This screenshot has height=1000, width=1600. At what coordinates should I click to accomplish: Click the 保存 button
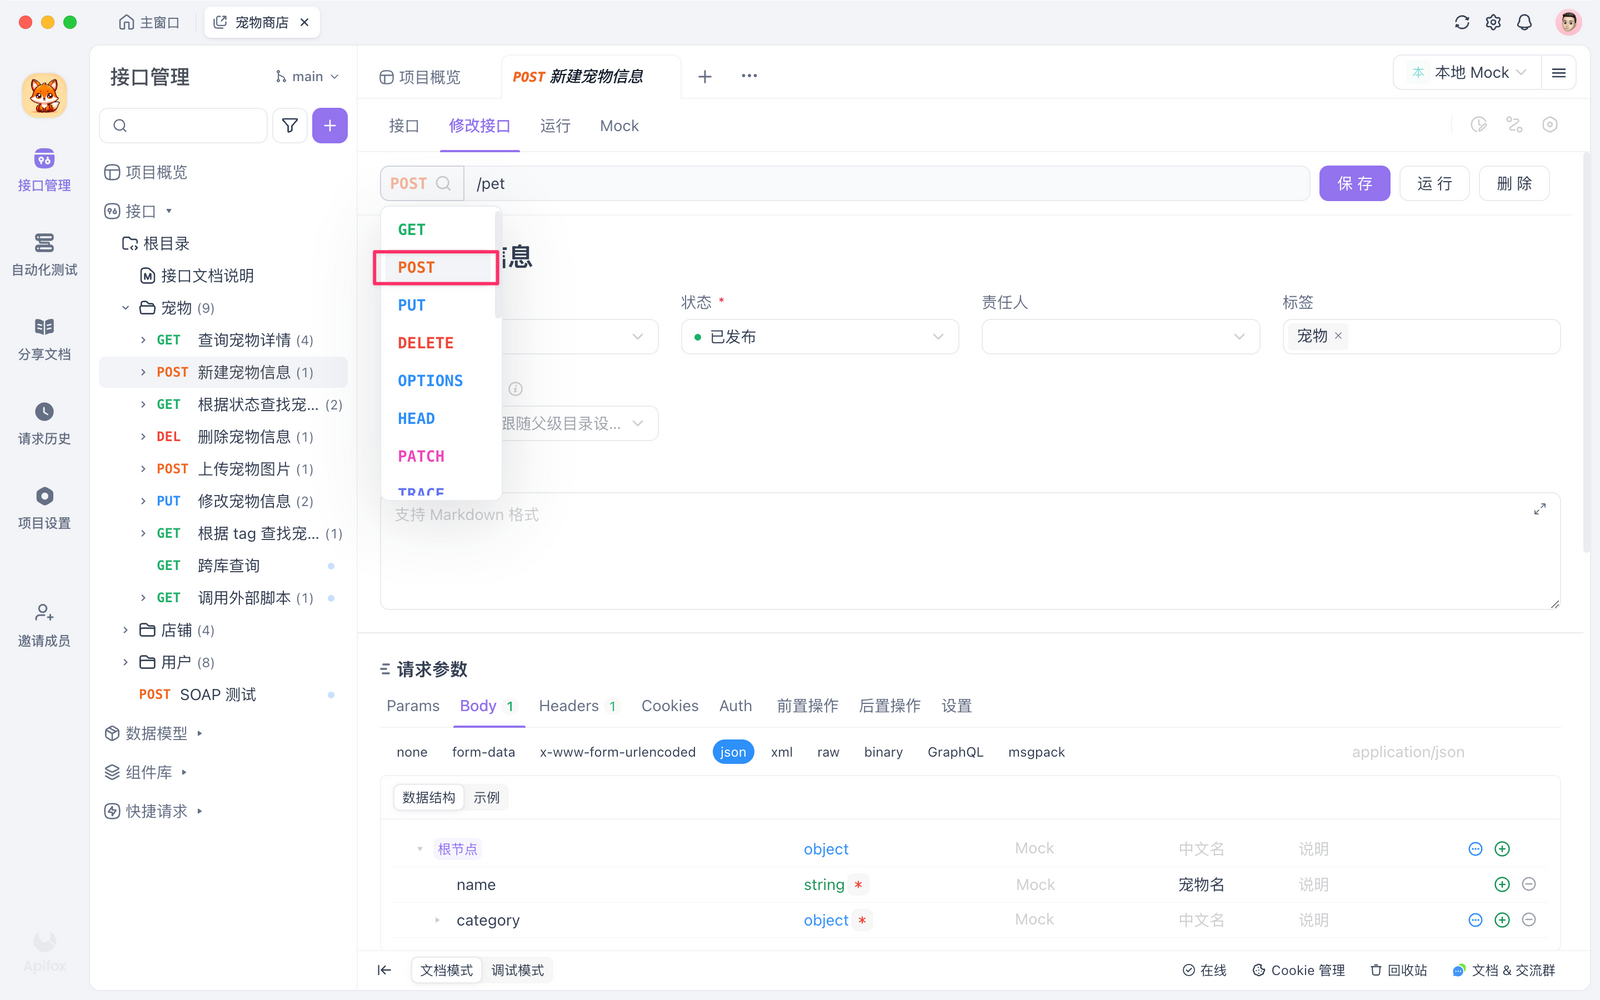click(1354, 183)
